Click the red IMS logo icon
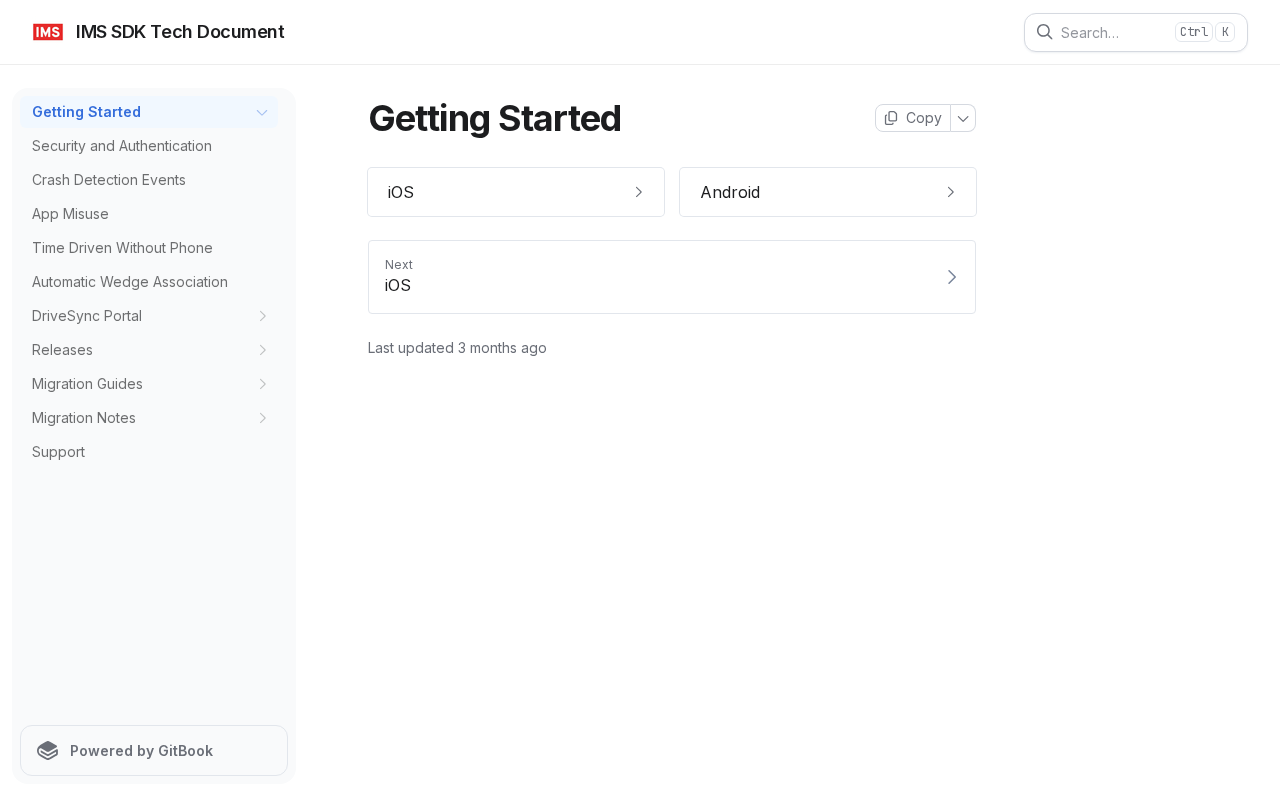This screenshot has height=800, width=1280. click(48, 32)
